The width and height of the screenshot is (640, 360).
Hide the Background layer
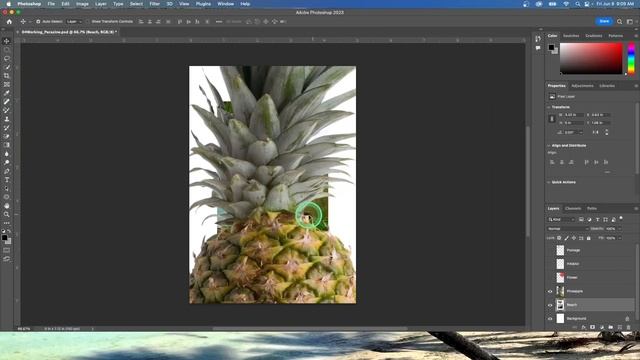click(x=550, y=319)
